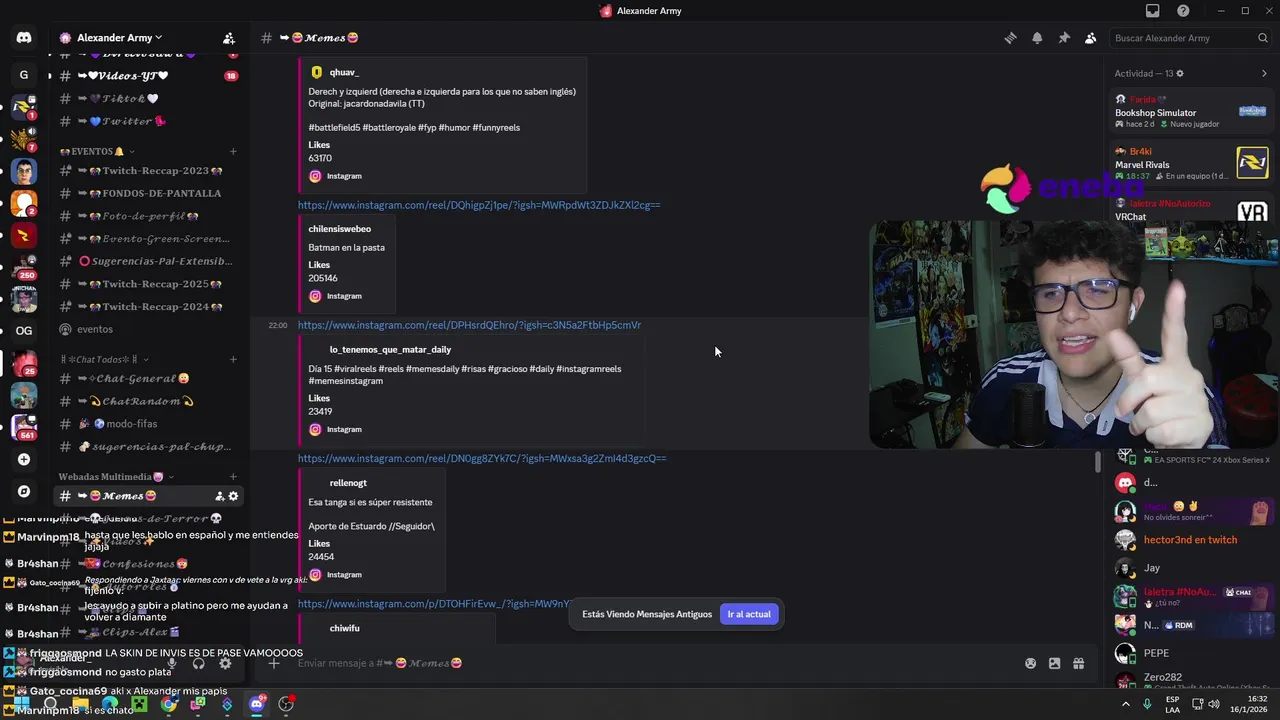Mute the microphone in user panel
The image size is (1280, 720).
[x=172, y=663]
